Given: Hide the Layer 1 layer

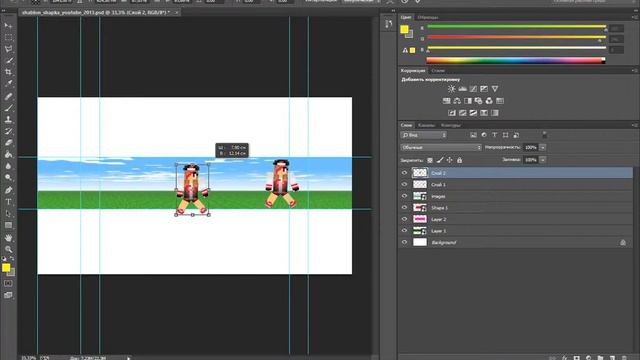Looking at the screenshot, I should [404, 231].
